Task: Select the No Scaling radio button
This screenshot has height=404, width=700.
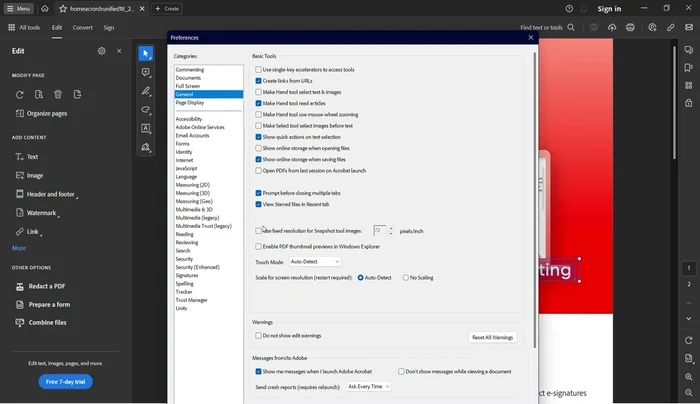Action: (x=406, y=277)
